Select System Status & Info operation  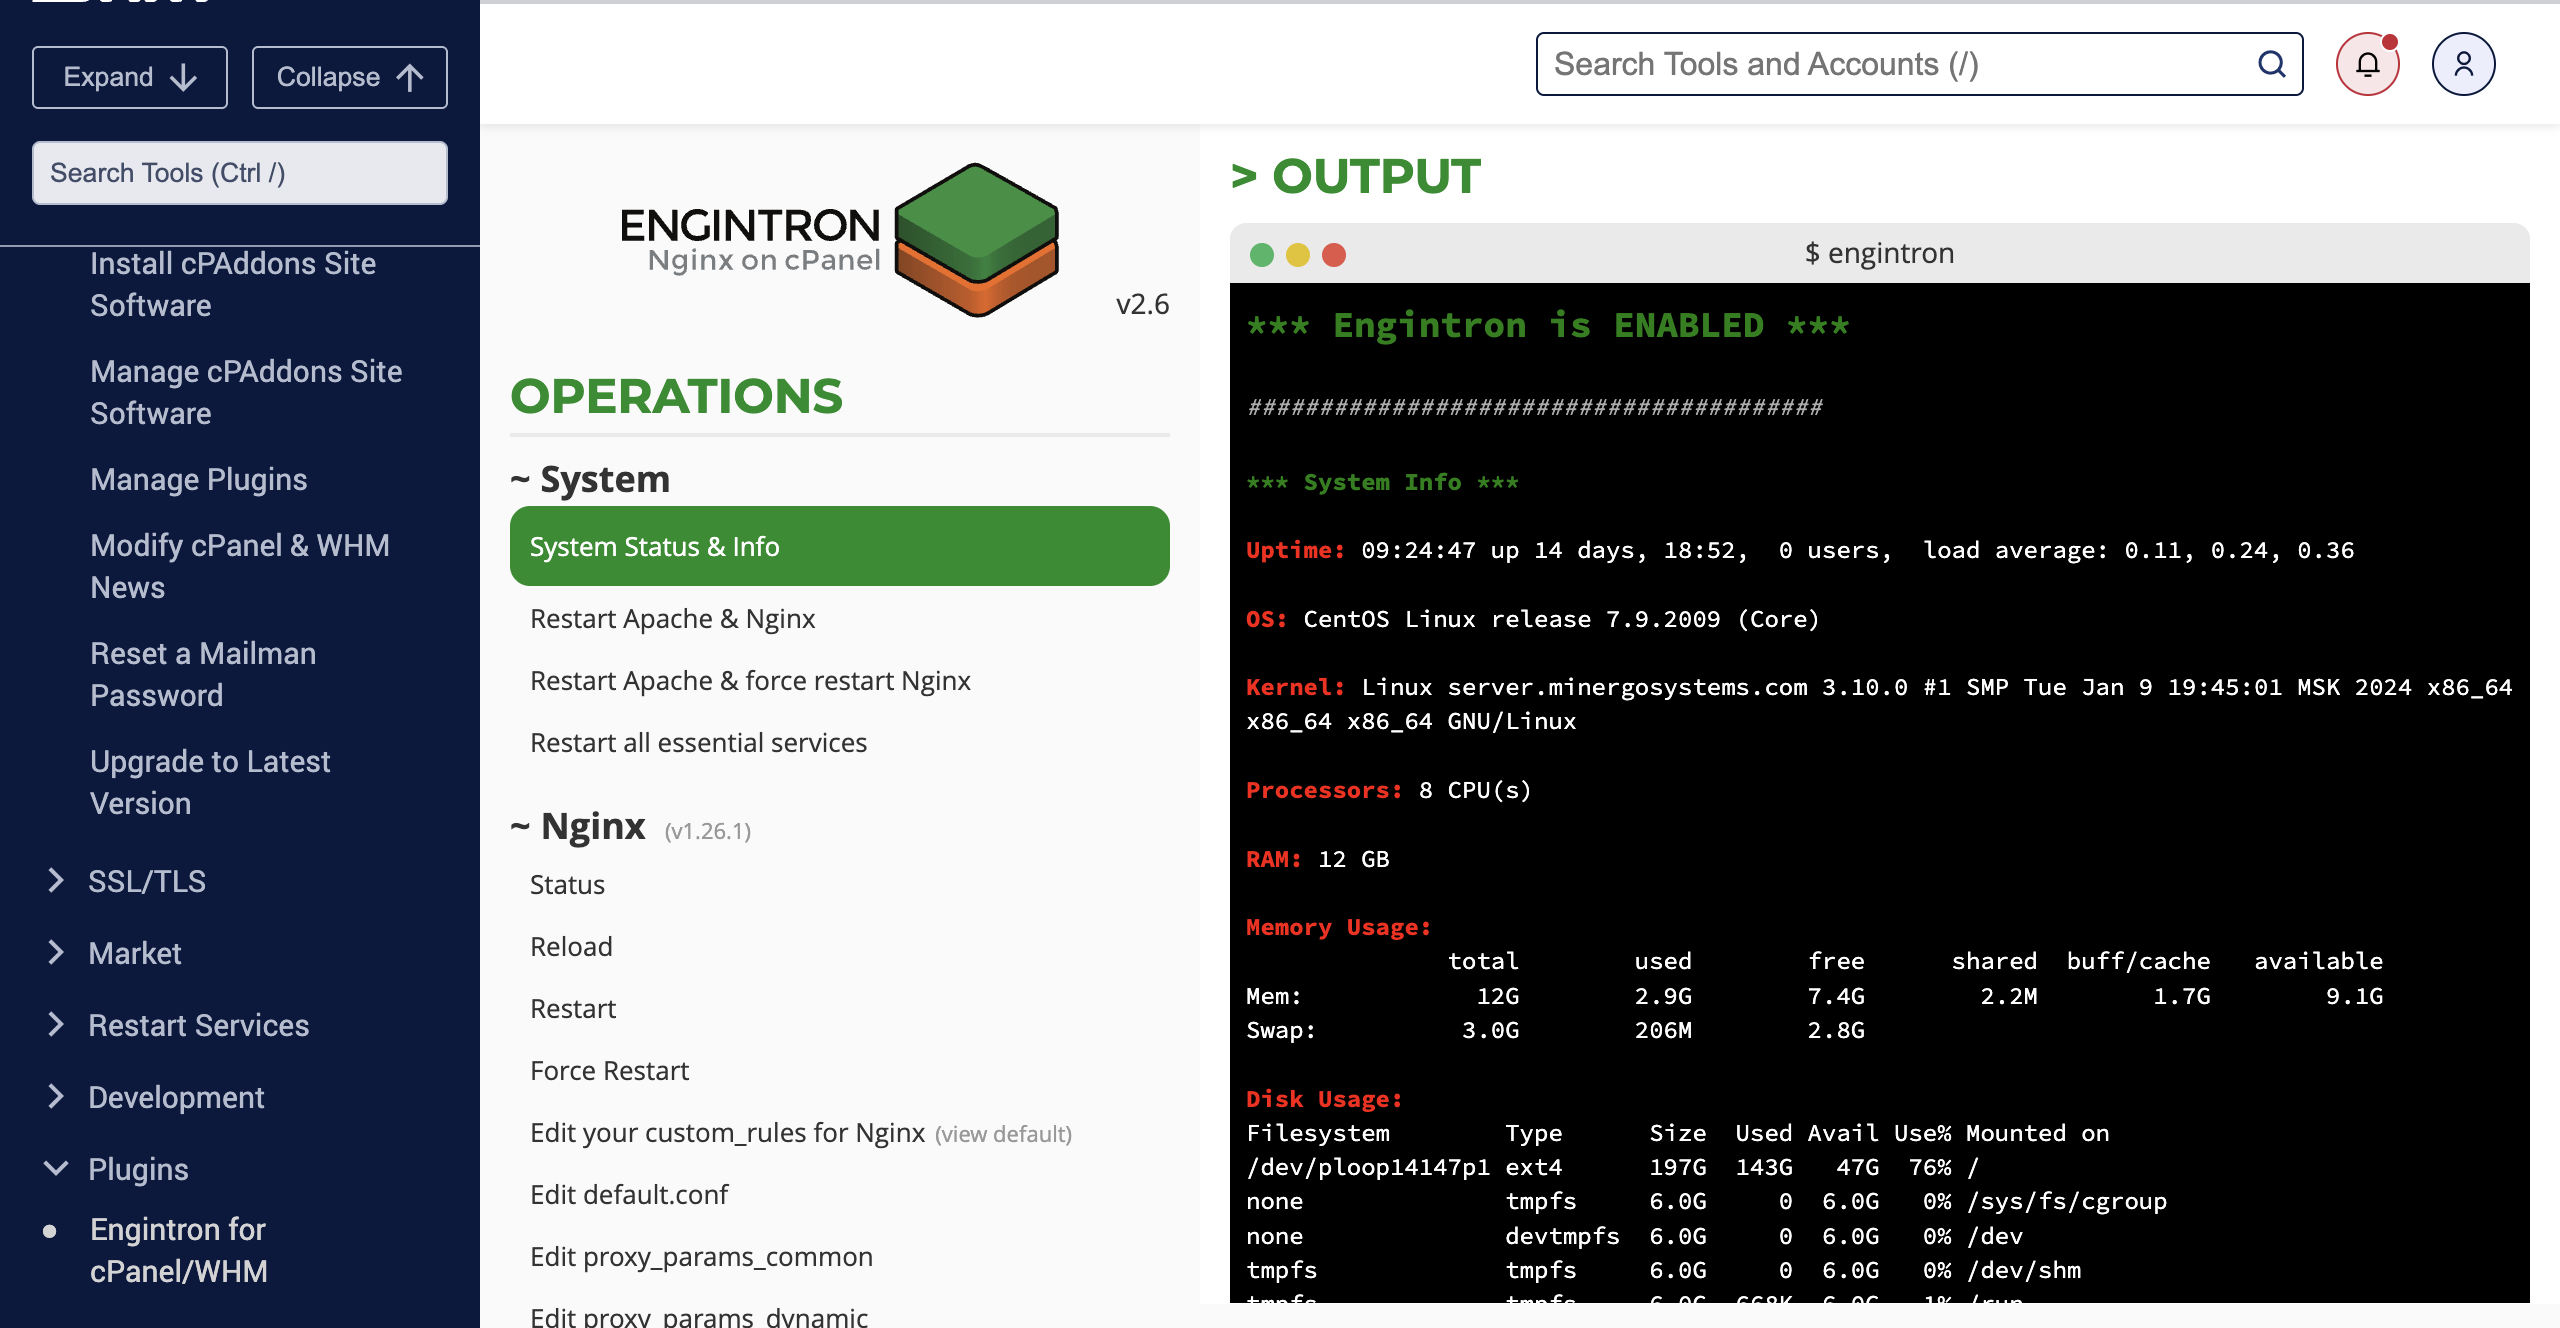[x=840, y=546]
